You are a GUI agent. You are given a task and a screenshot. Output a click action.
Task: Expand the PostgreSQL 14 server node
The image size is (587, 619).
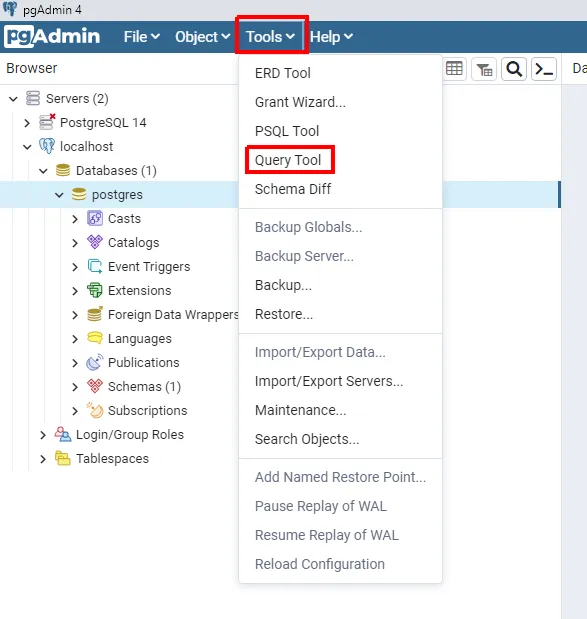(x=27, y=123)
